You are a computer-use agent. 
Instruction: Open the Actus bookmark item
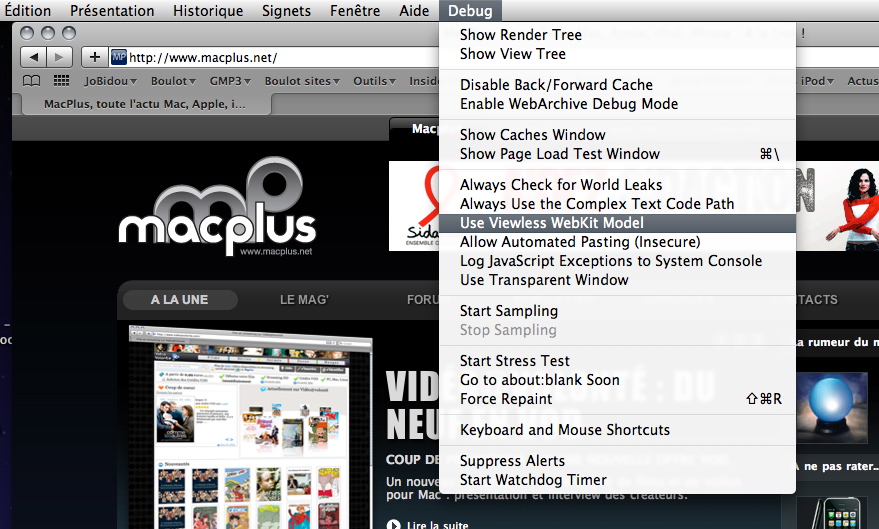point(863,81)
